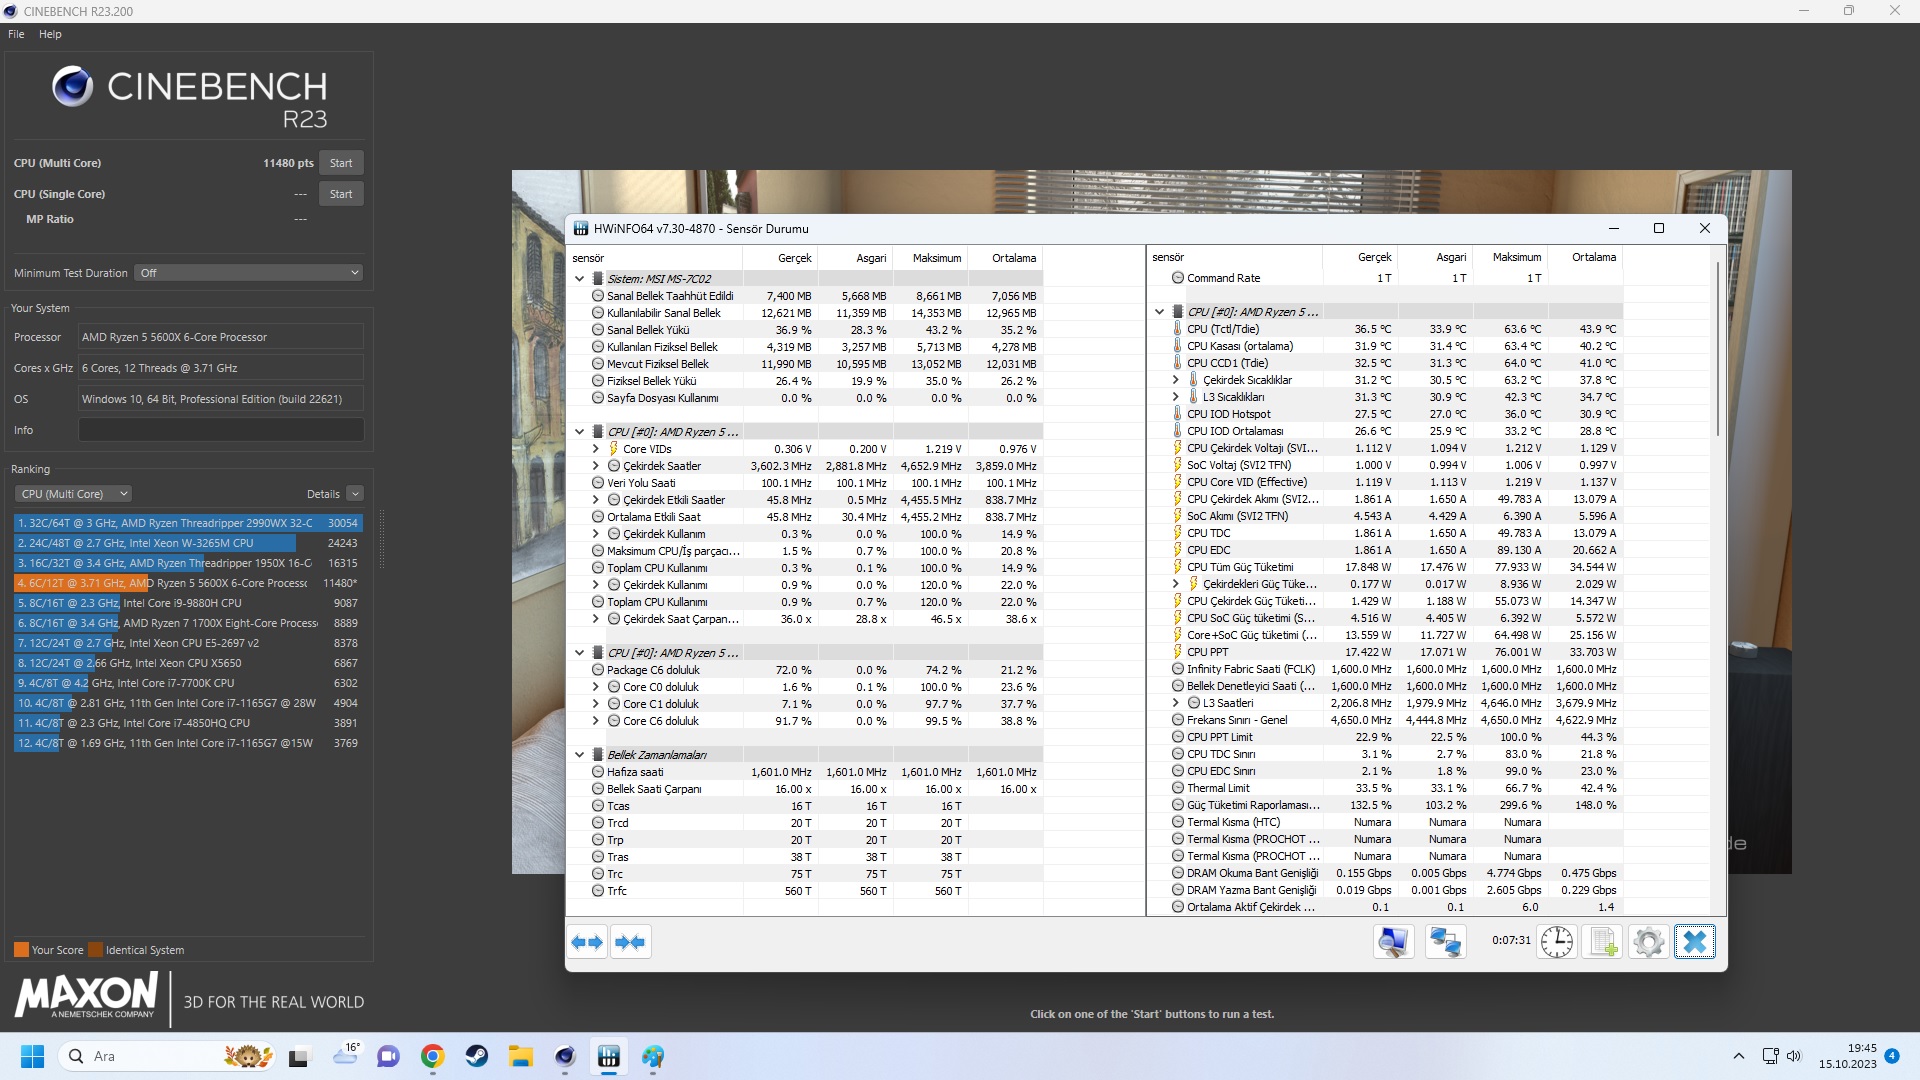1920x1080 pixels.
Task: Click the collapse columns arrows button in HWiNFO
Action: tap(630, 942)
